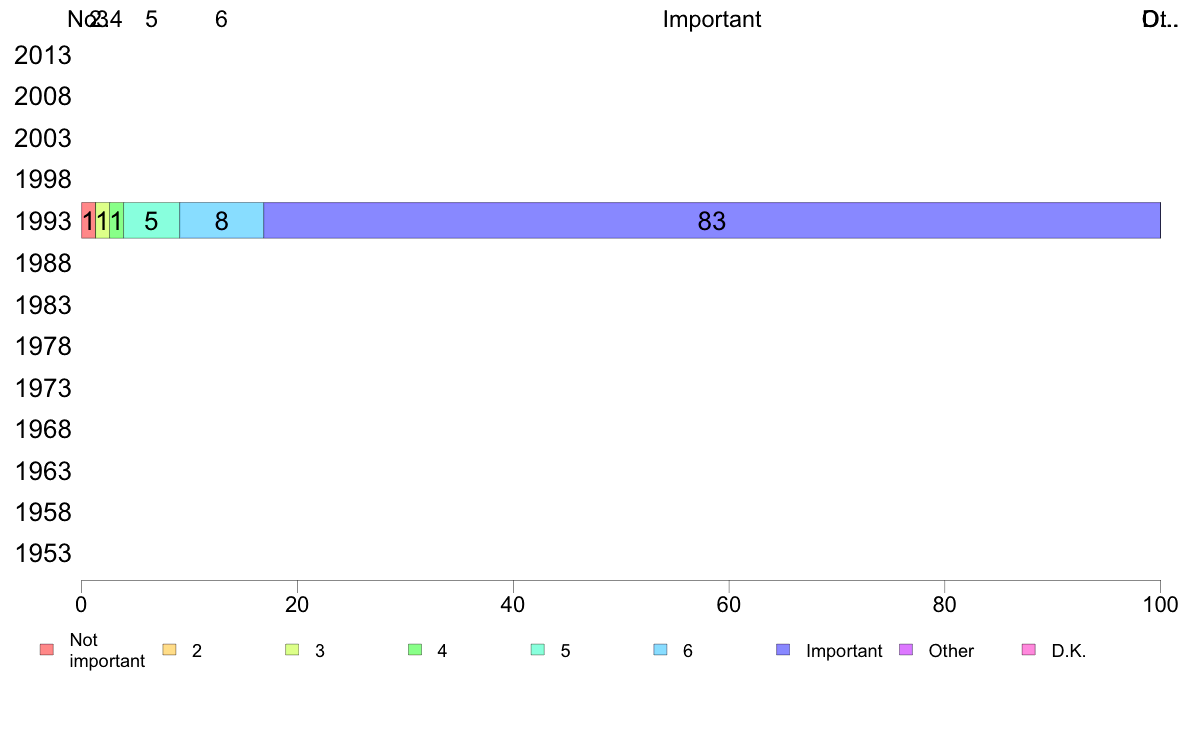Click the teal legend swatch for 5

pyautogui.click(x=538, y=650)
